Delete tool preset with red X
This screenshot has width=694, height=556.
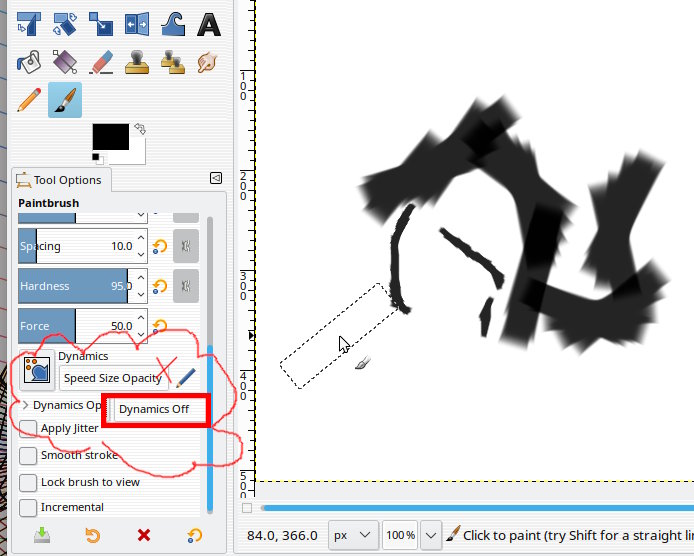coord(144,535)
